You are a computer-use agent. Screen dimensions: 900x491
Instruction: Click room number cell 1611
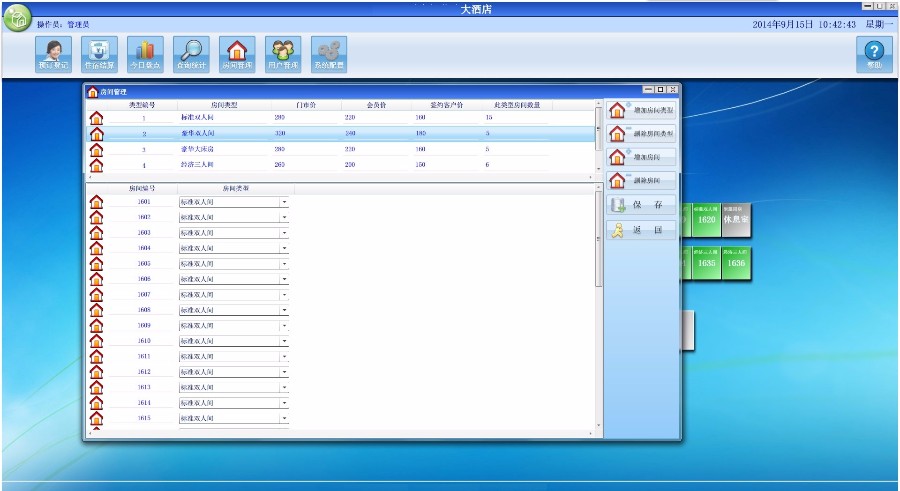(x=143, y=357)
